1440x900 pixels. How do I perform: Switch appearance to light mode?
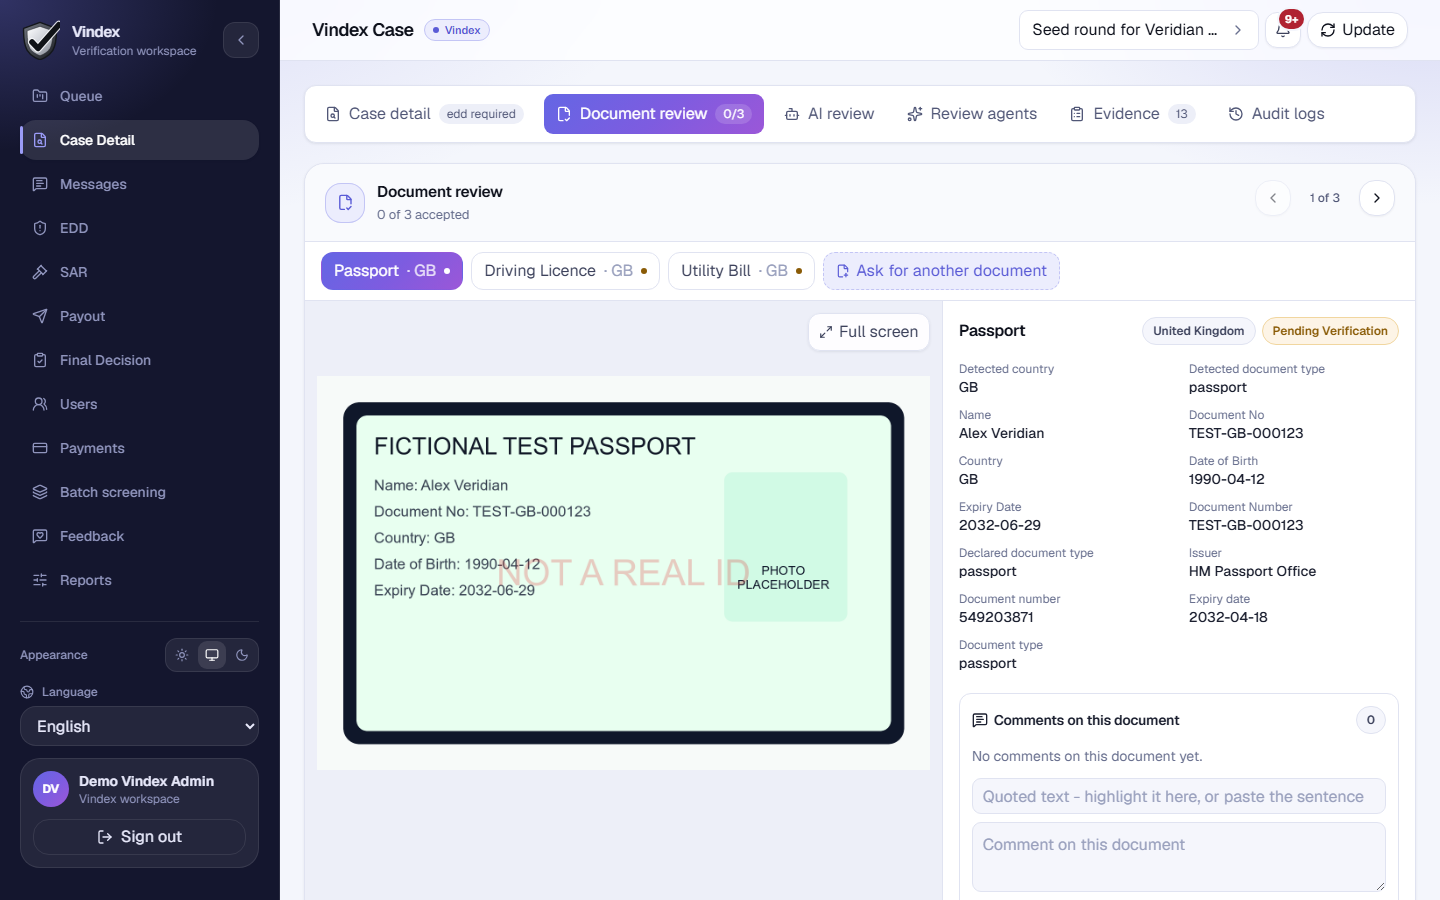pyautogui.click(x=182, y=655)
